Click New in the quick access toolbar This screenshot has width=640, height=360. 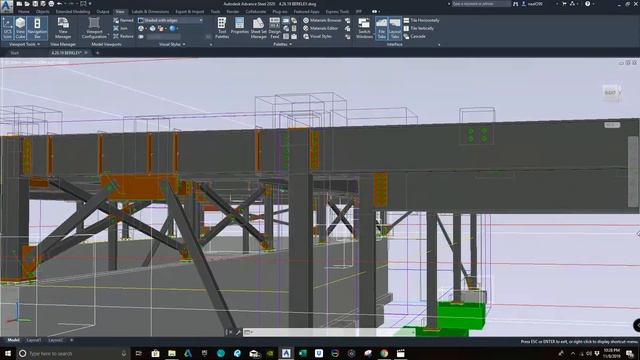pyautogui.click(x=19, y=4)
